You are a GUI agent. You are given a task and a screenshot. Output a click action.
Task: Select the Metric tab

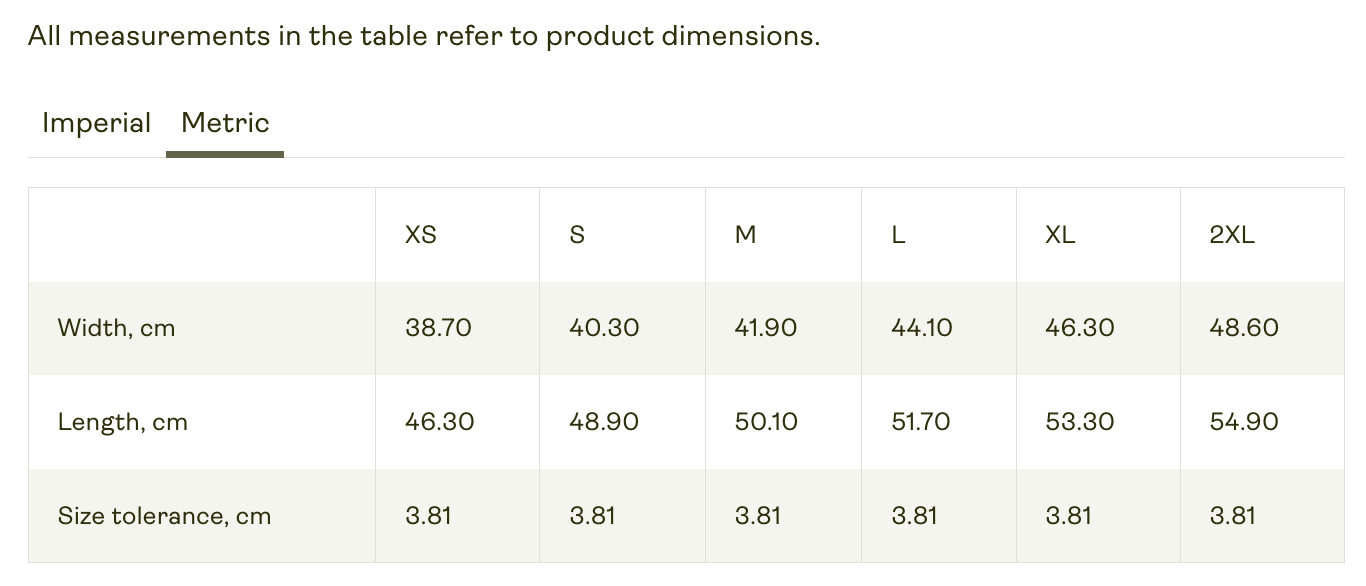[225, 123]
